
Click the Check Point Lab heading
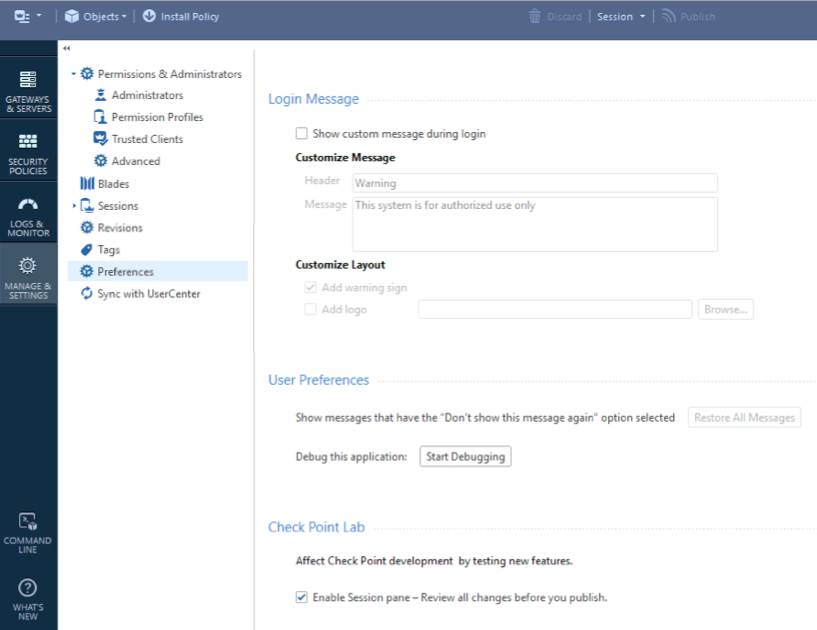(x=316, y=527)
